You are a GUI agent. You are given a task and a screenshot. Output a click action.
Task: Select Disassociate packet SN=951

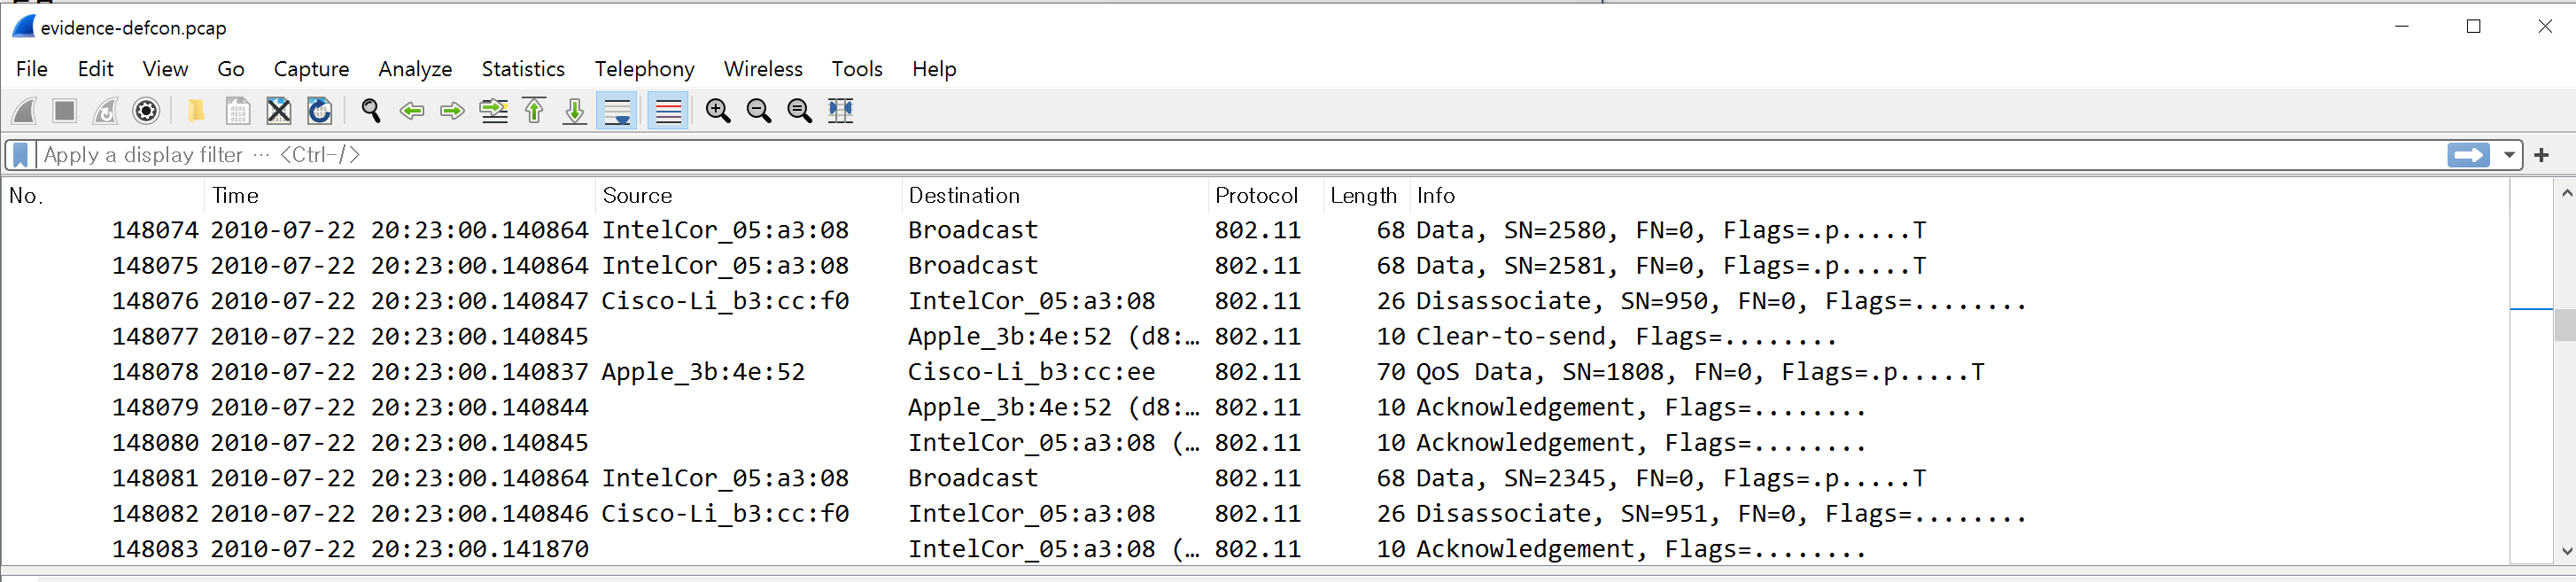(x=1256, y=514)
